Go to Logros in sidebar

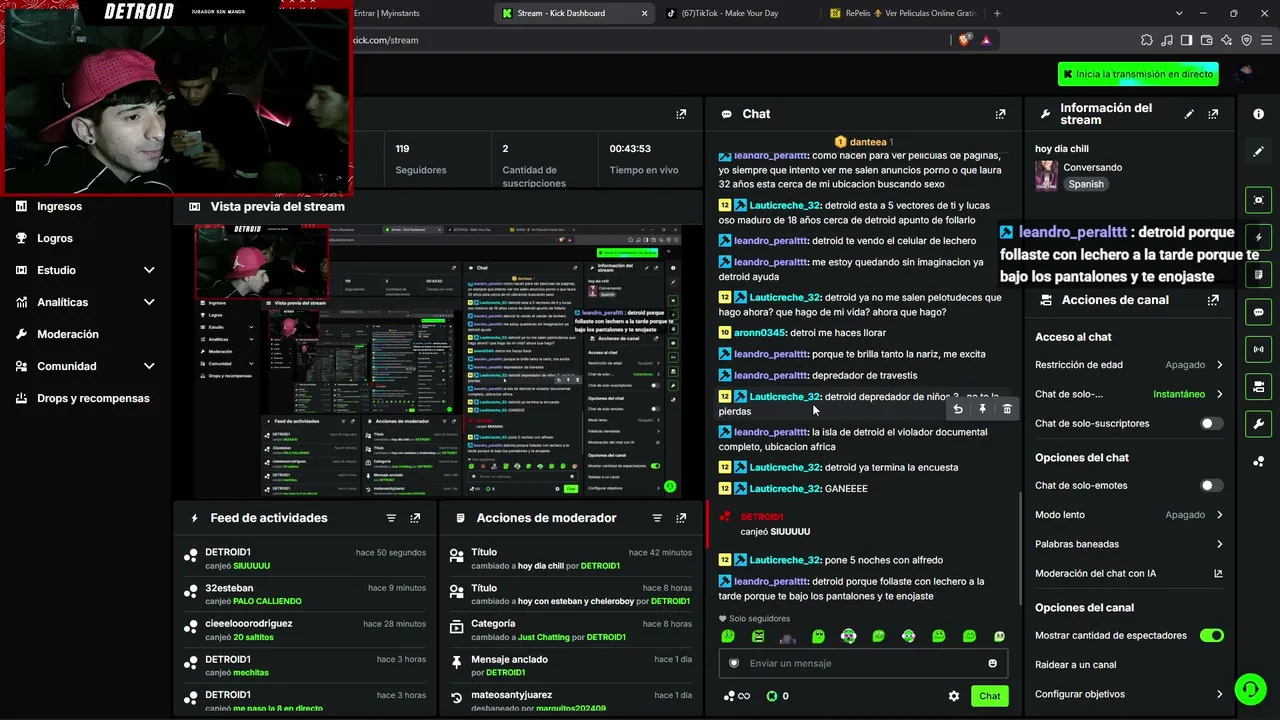pyautogui.click(x=55, y=238)
